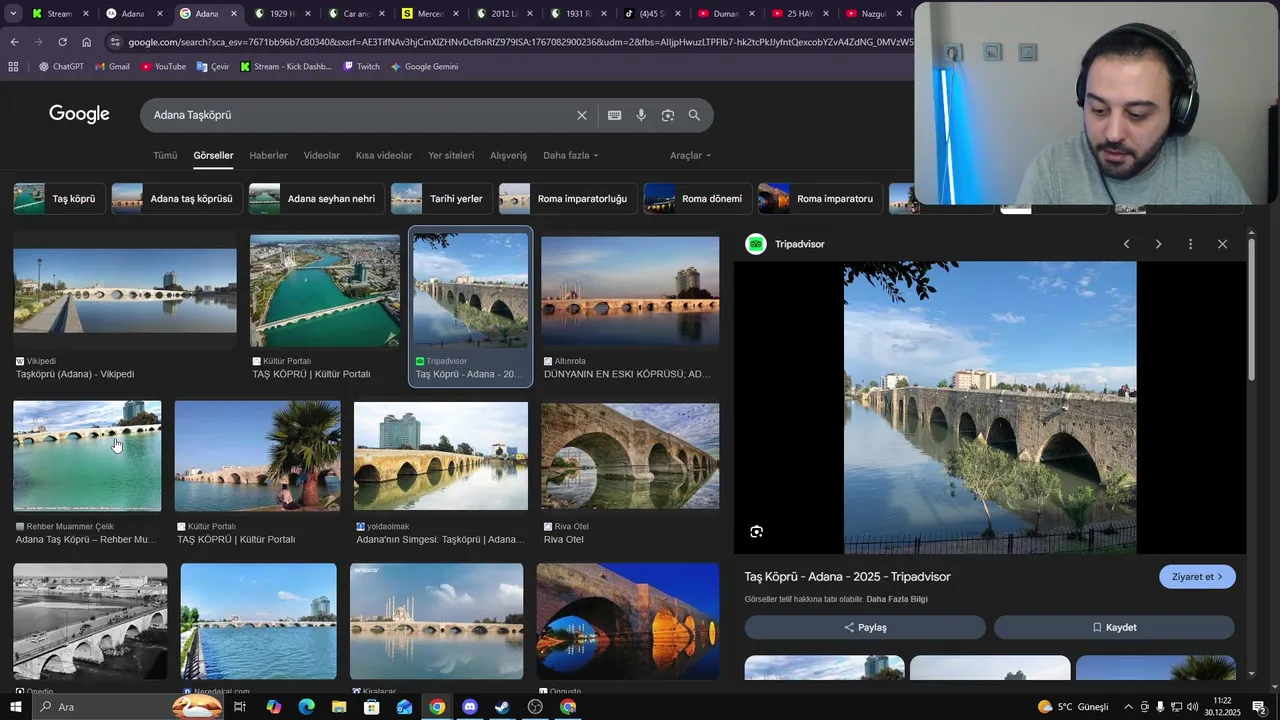Open Çevir bookmark

(213, 67)
